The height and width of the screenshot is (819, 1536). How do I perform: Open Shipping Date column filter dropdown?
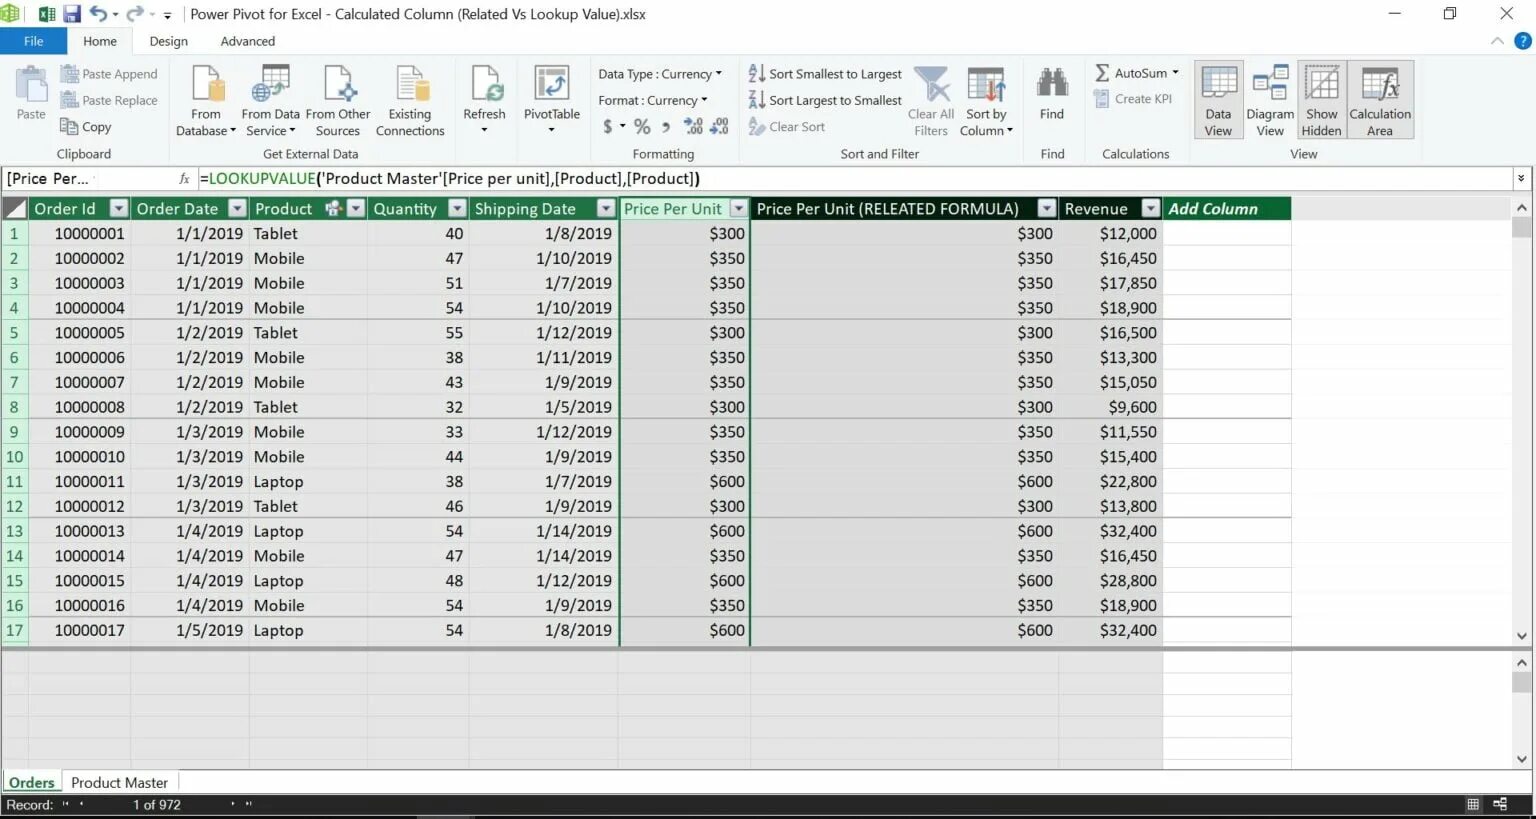tap(605, 208)
